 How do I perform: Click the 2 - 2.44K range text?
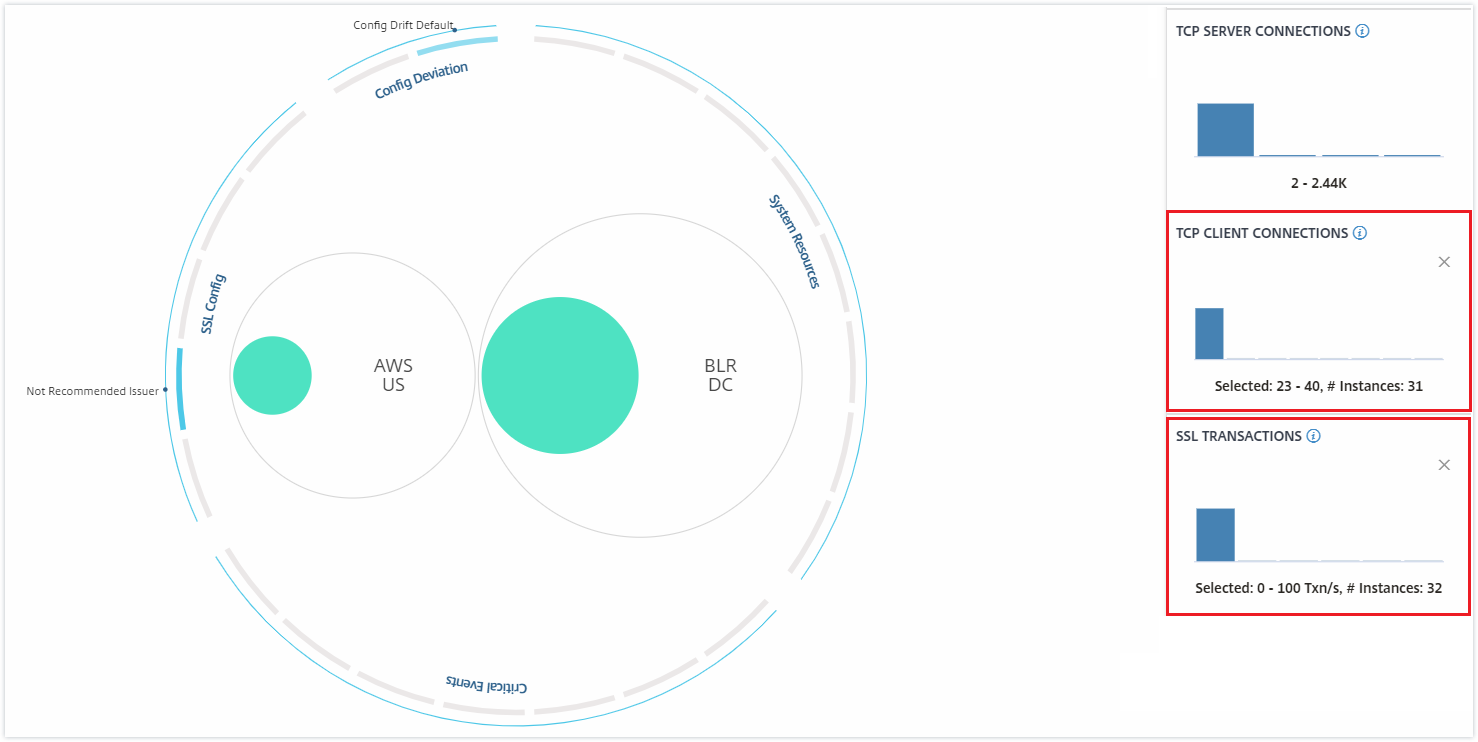(x=1319, y=184)
